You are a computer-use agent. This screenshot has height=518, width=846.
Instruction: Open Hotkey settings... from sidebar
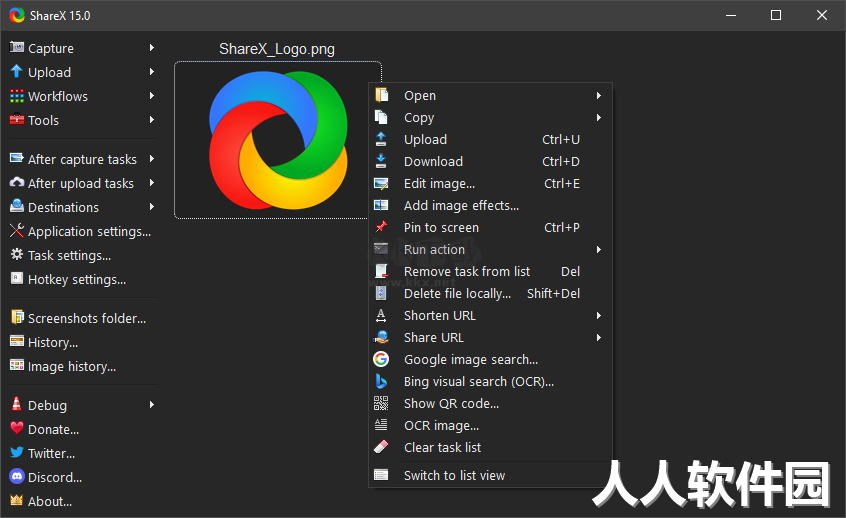(x=77, y=280)
